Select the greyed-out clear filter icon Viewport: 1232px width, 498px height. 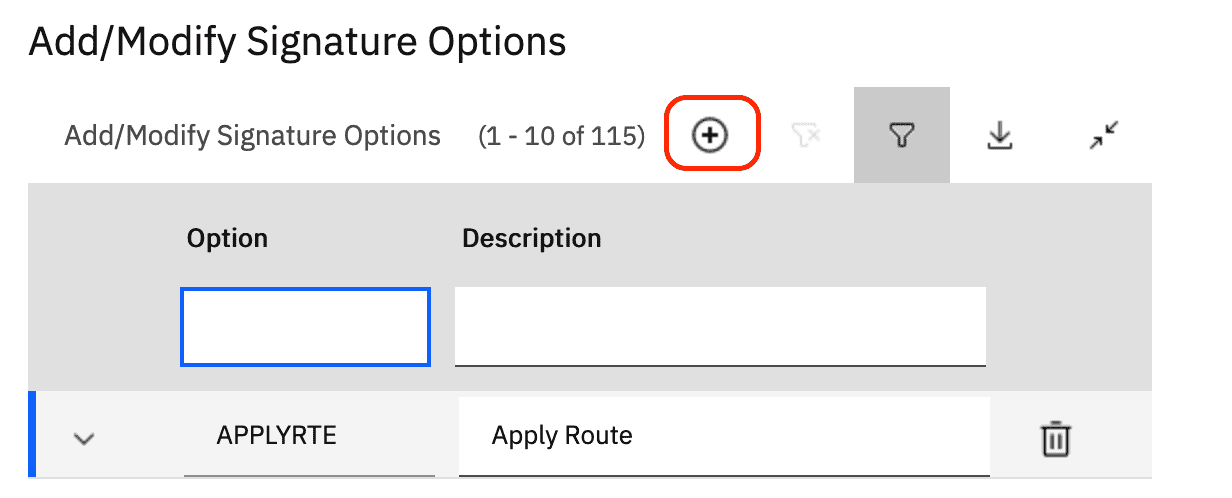click(806, 136)
